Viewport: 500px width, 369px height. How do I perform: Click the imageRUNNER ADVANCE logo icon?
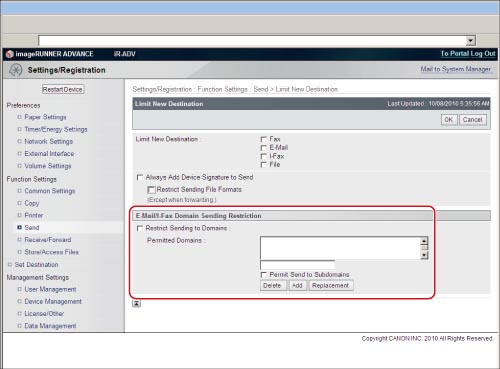point(10,54)
